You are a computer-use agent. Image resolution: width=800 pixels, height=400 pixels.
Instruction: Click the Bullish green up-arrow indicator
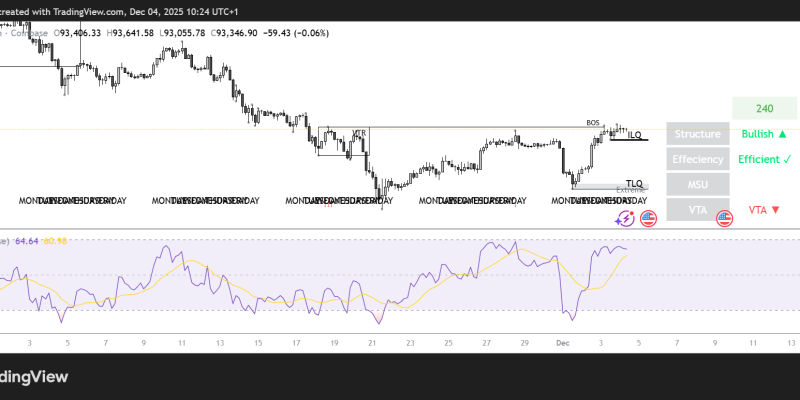tap(764, 134)
